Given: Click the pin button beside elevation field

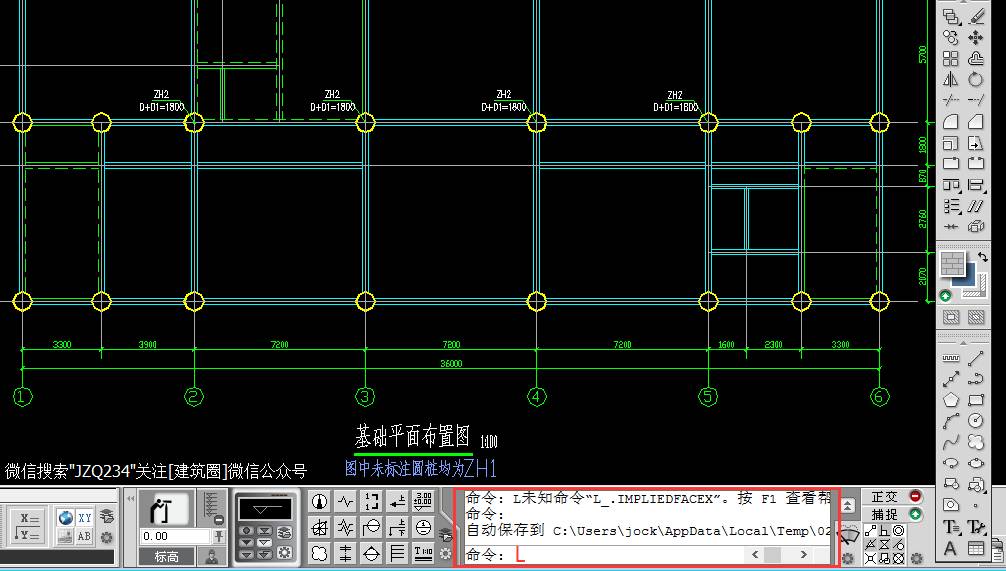Looking at the screenshot, I should point(219,536).
